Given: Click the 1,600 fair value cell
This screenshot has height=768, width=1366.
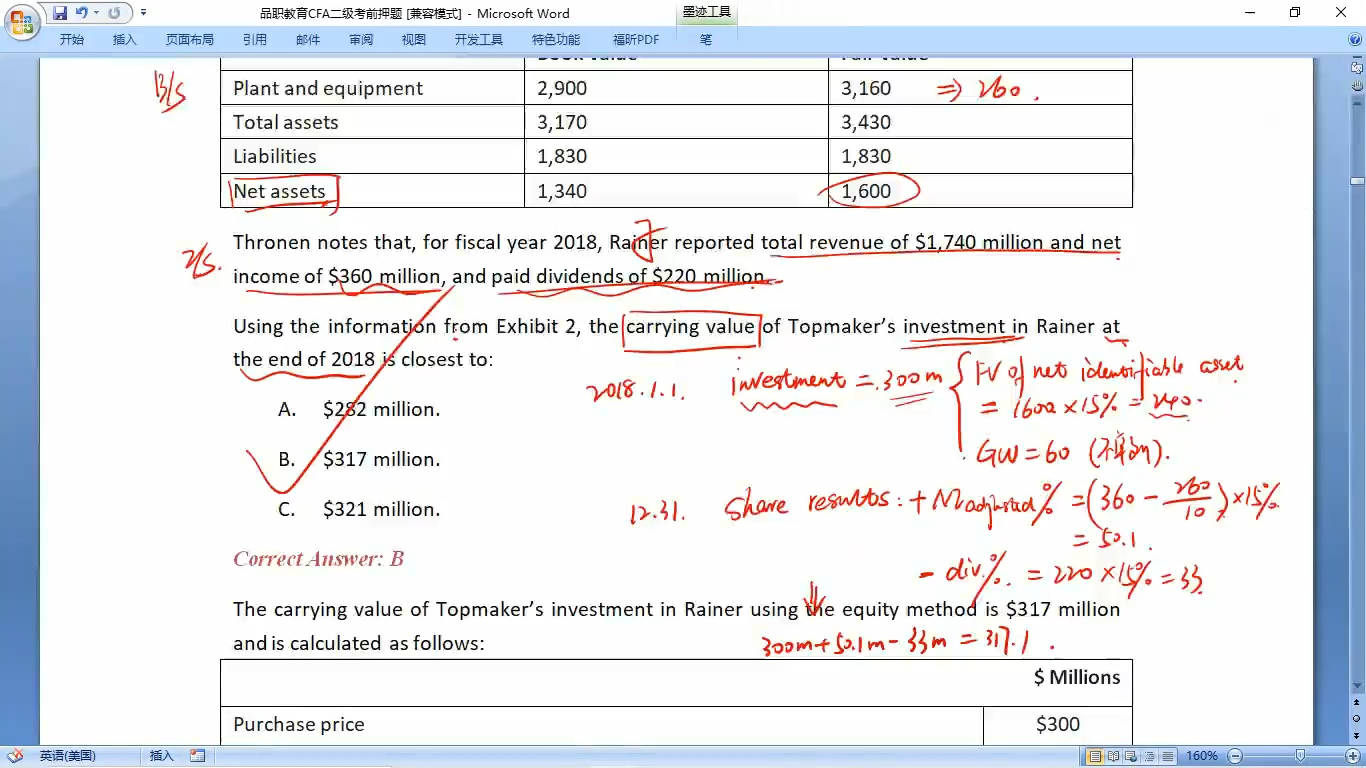Looking at the screenshot, I should click(x=980, y=191).
